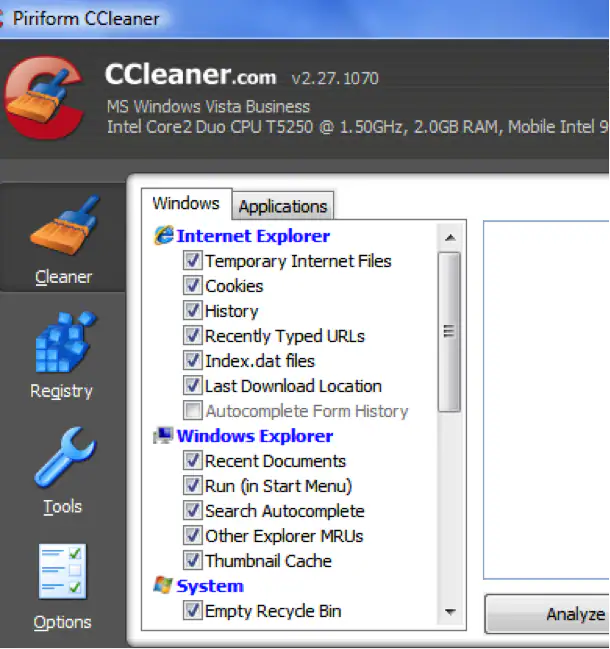This screenshot has height=649, width=610.
Task: Click the Registry label in sidebar
Action: [61, 391]
